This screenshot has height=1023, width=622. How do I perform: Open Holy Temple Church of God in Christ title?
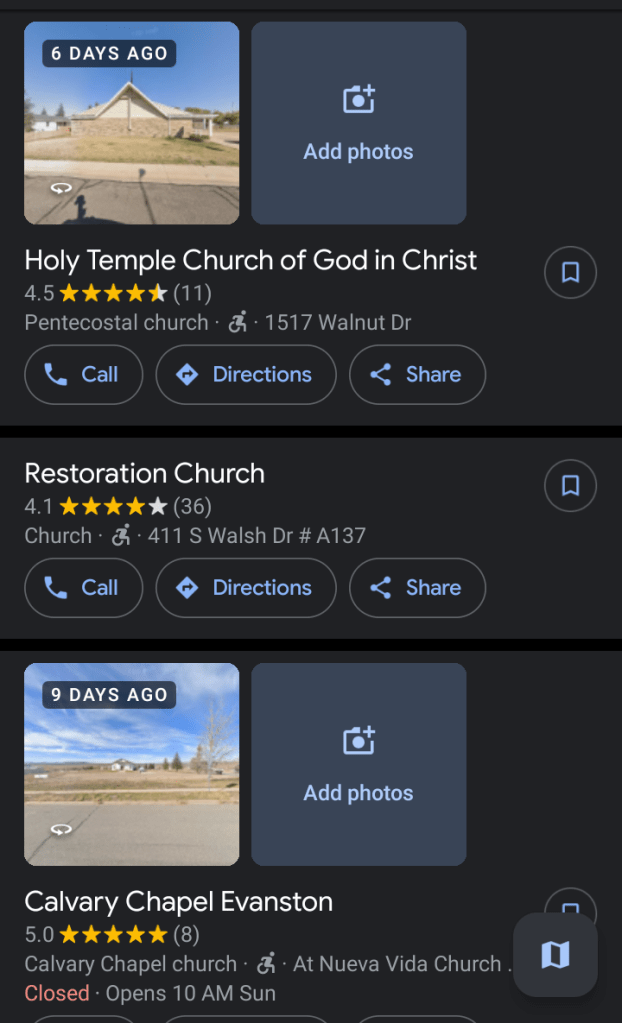pos(250,260)
